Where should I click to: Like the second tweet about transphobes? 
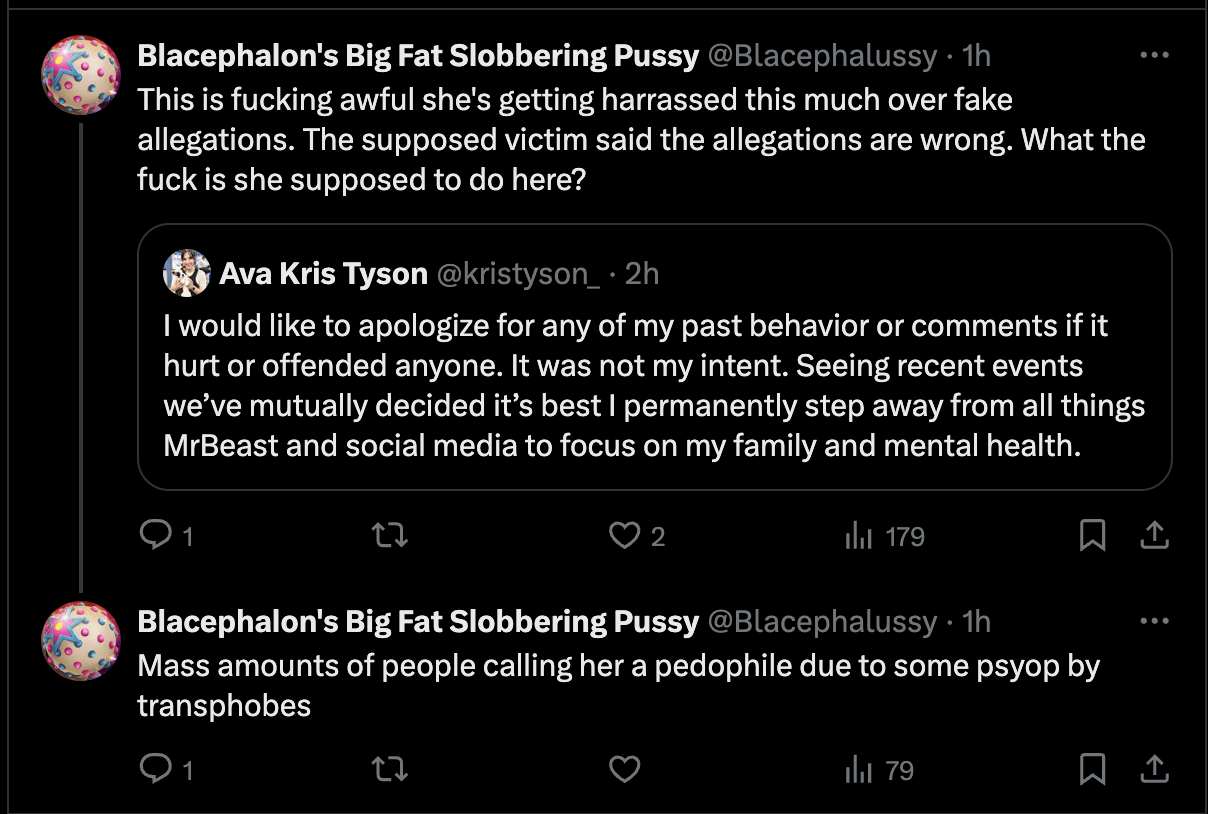point(625,770)
